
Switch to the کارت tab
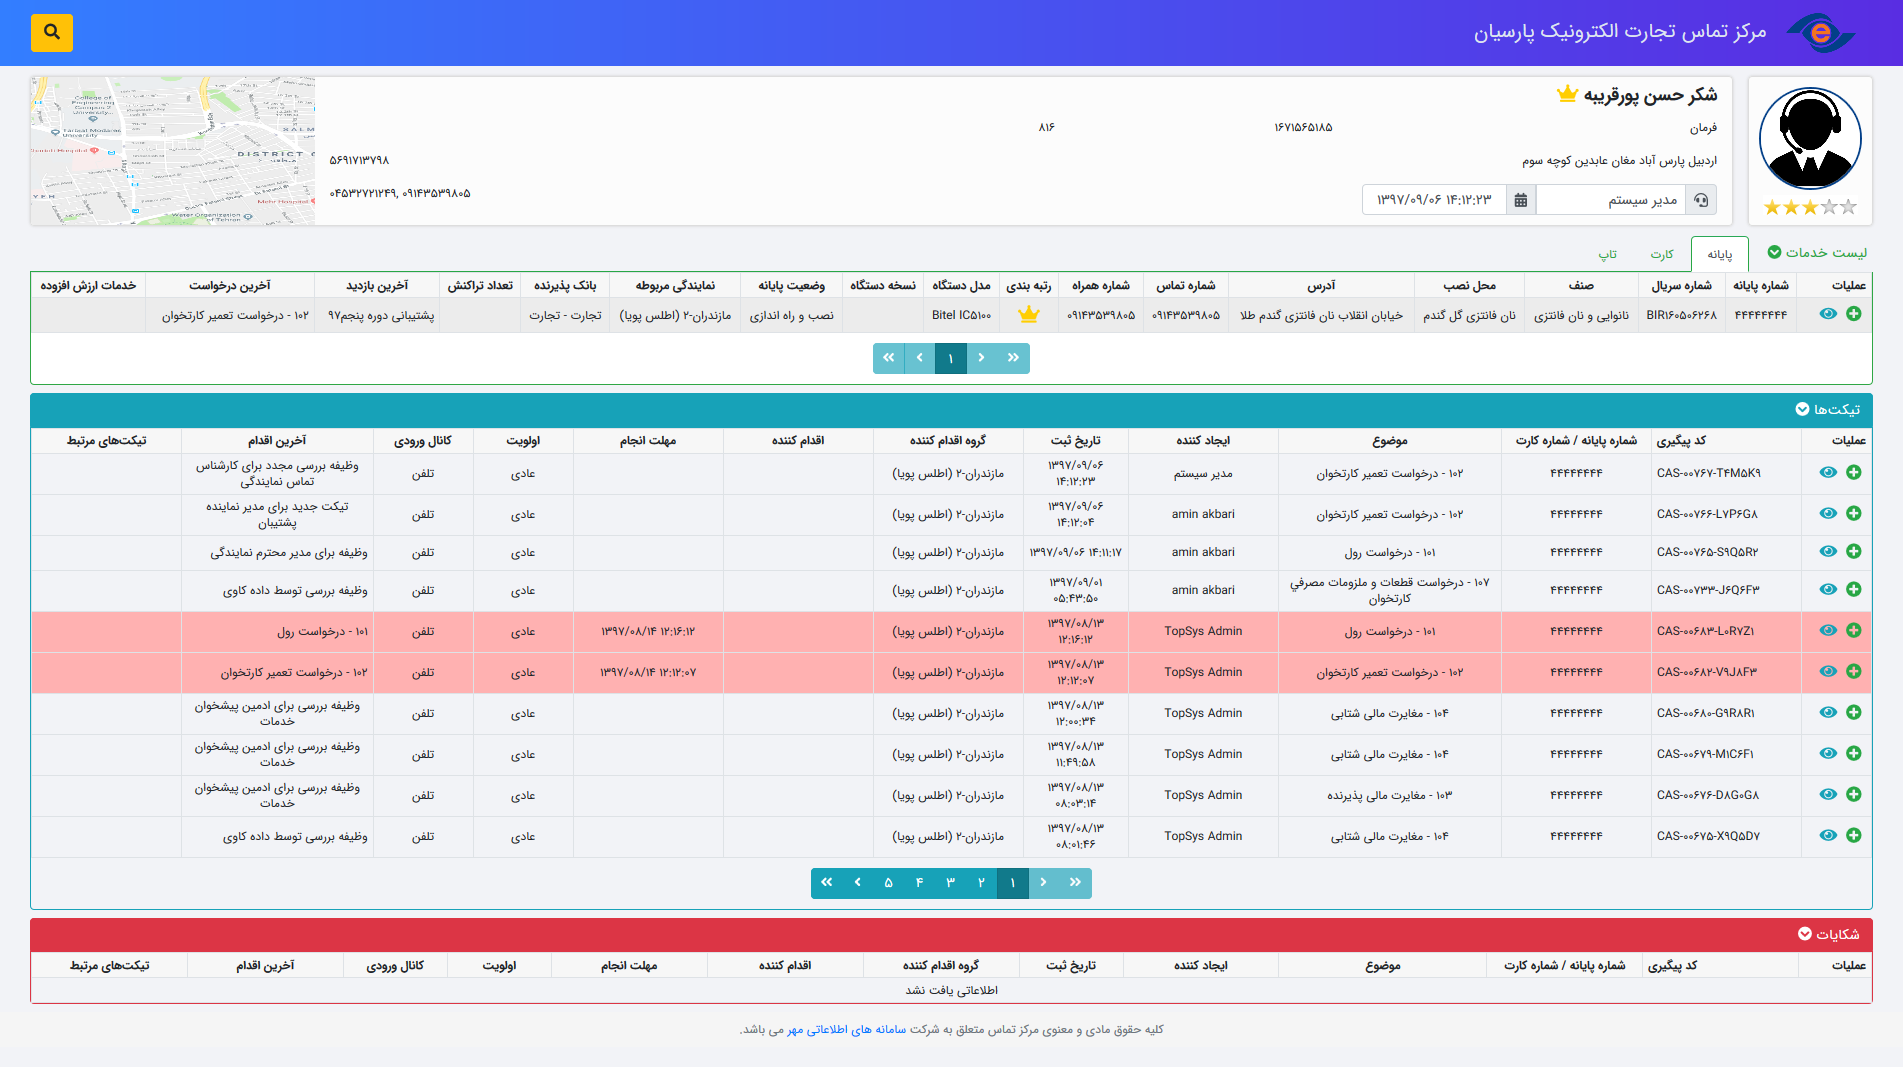[1662, 254]
